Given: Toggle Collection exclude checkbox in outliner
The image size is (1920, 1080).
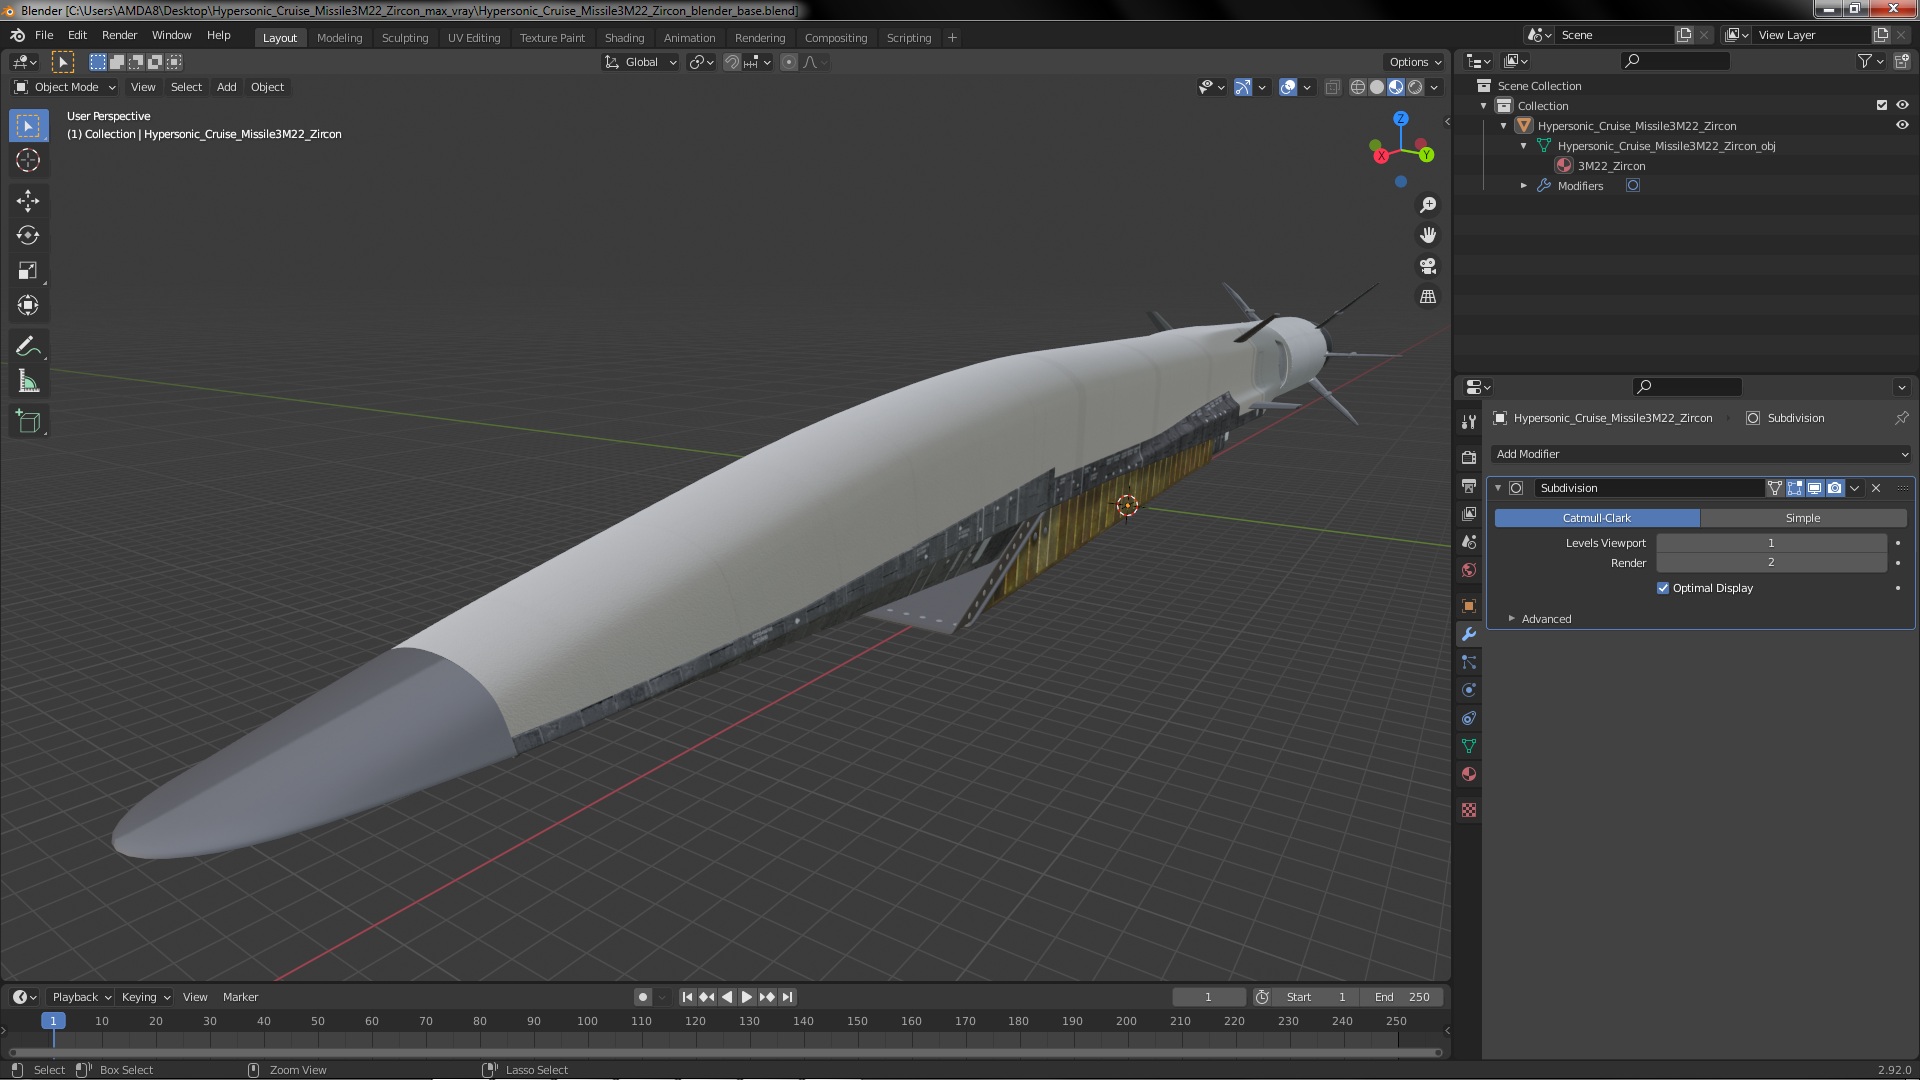Looking at the screenshot, I should pos(1882,105).
